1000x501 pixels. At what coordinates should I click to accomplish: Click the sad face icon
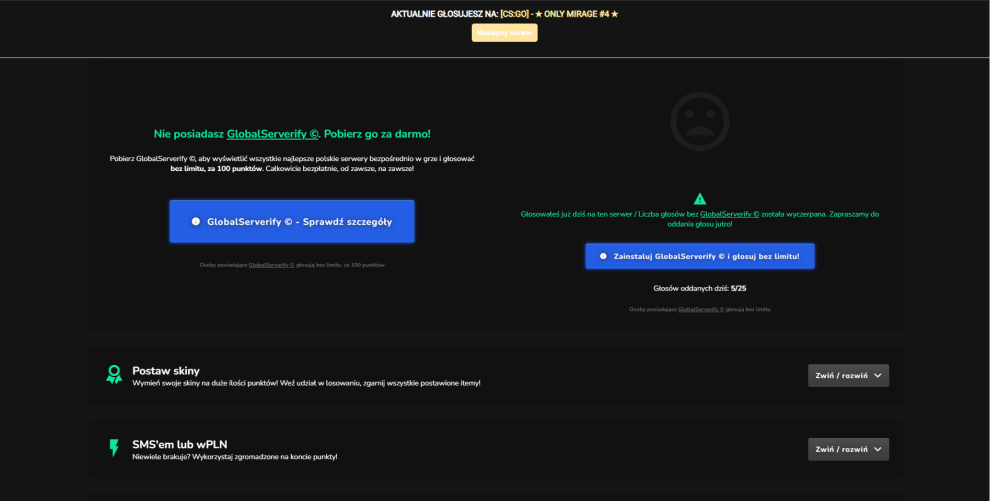coord(700,122)
